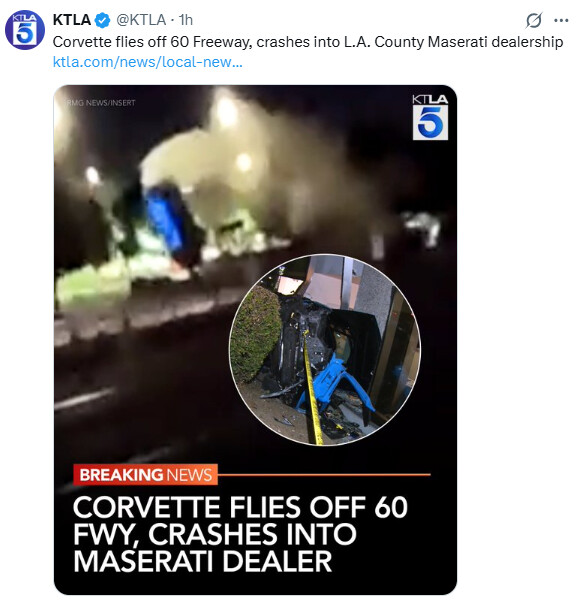Click the "CORVETTE FLIES OFF 60 FWY" headline

[x=240, y=520]
